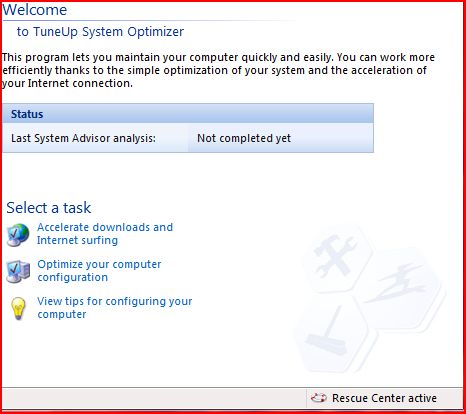Screen dimensions: 466x414
Task: Click the Not completed yet status value
Action: click(x=244, y=138)
